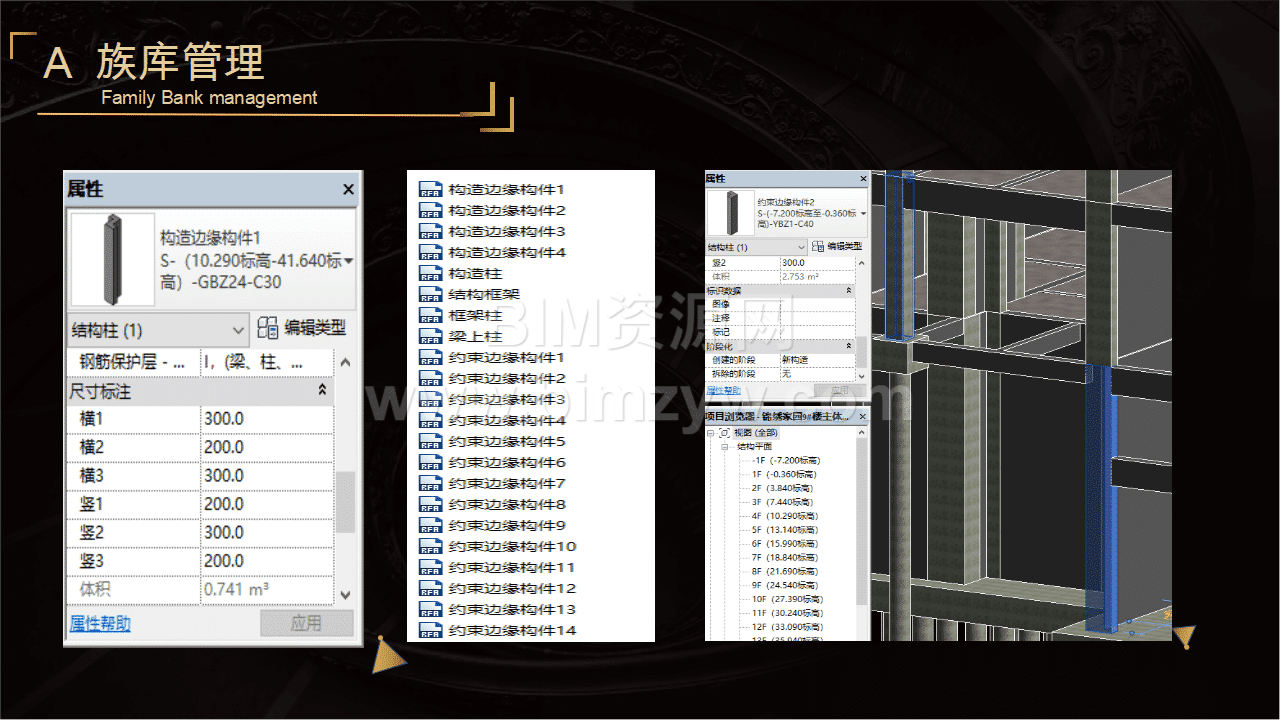Close the small 属性 panel
Screen dimensions: 1280x720
tap(863, 178)
